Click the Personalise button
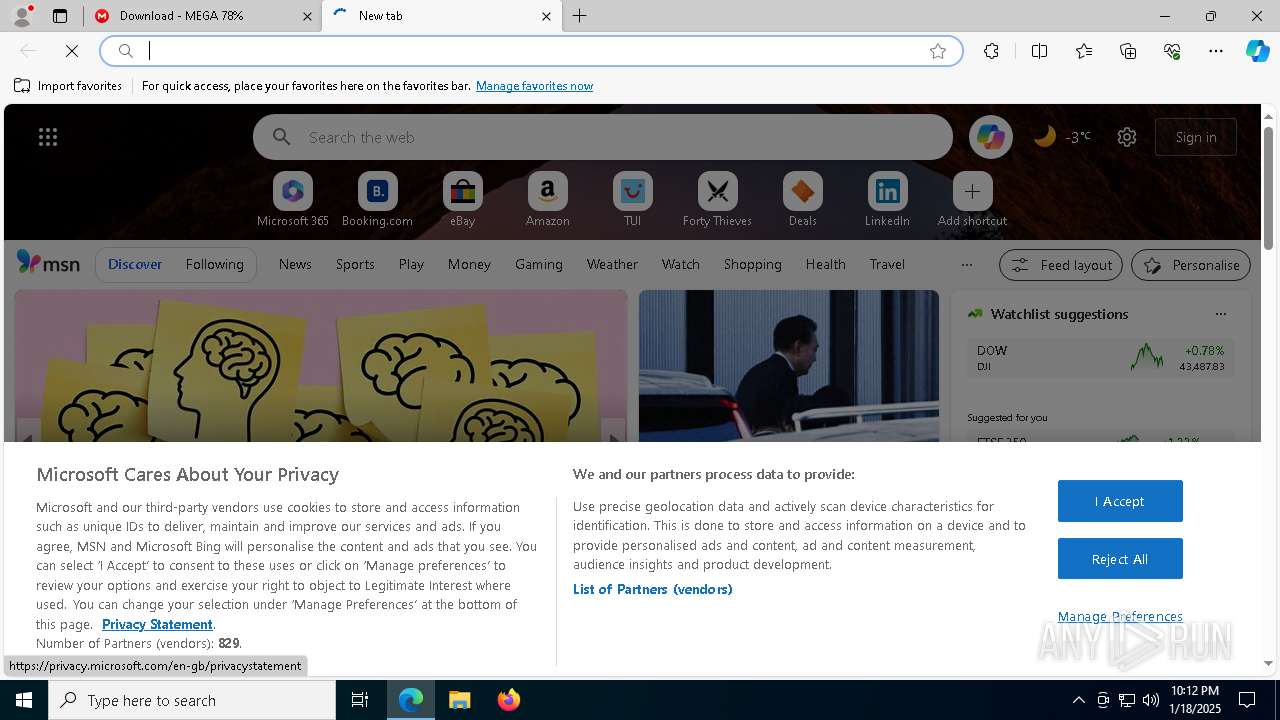1280x720 pixels. [1191, 265]
